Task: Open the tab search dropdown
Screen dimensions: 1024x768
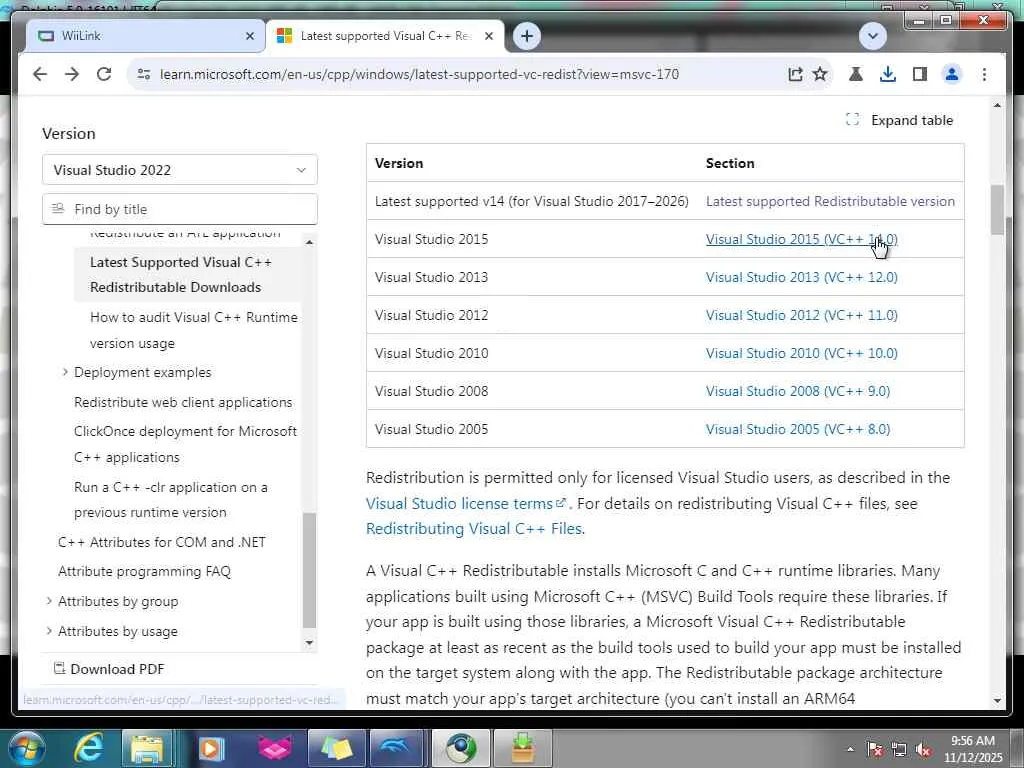Action: 872,36
